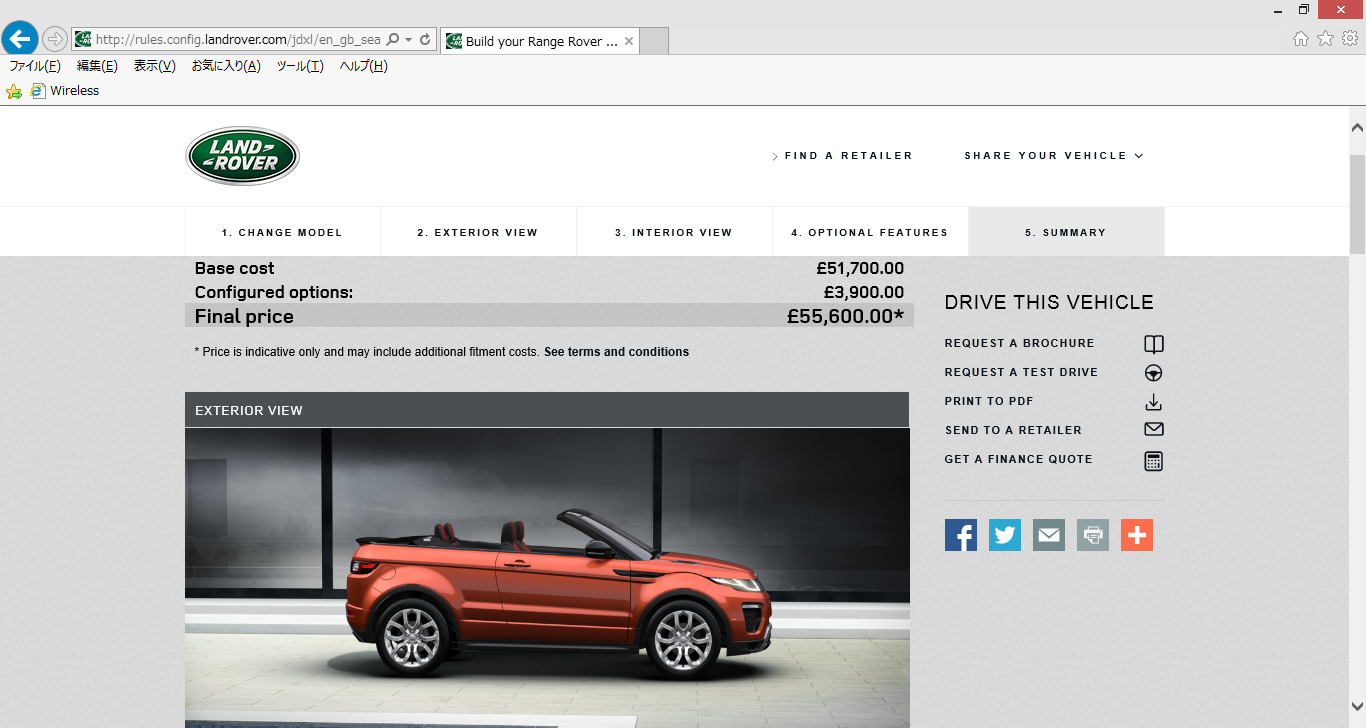Click the vertical scrollbar thumb
The width and height of the screenshot is (1366, 728).
tap(1357, 205)
